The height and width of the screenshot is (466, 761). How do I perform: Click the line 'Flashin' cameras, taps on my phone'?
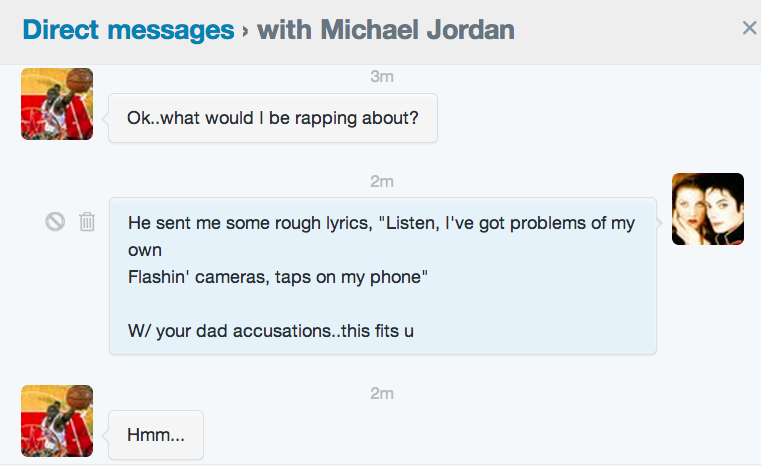[x=278, y=277]
